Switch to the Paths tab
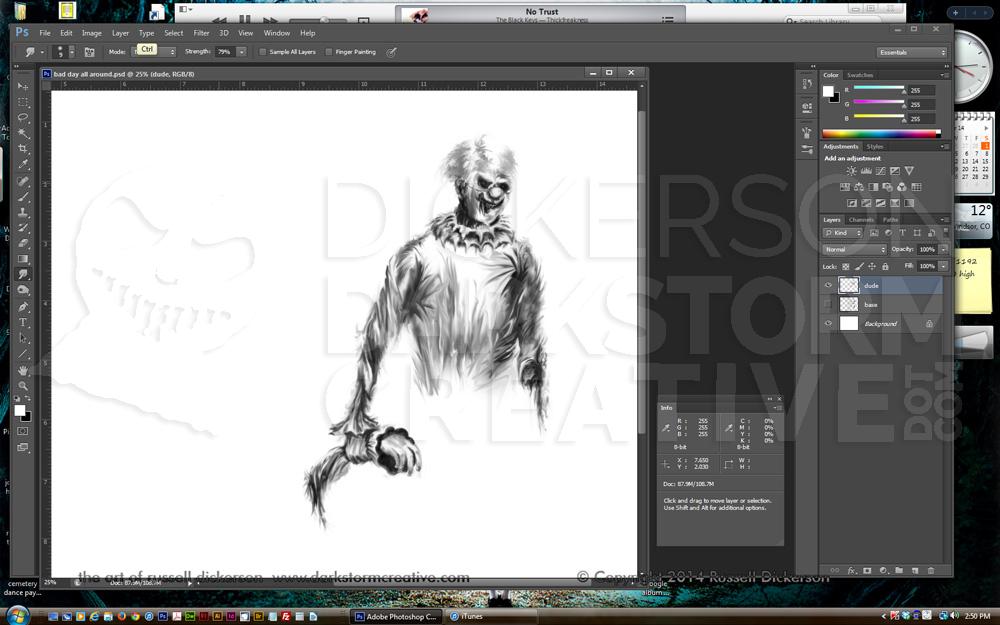This screenshot has width=1000, height=625. click(890, 220)
